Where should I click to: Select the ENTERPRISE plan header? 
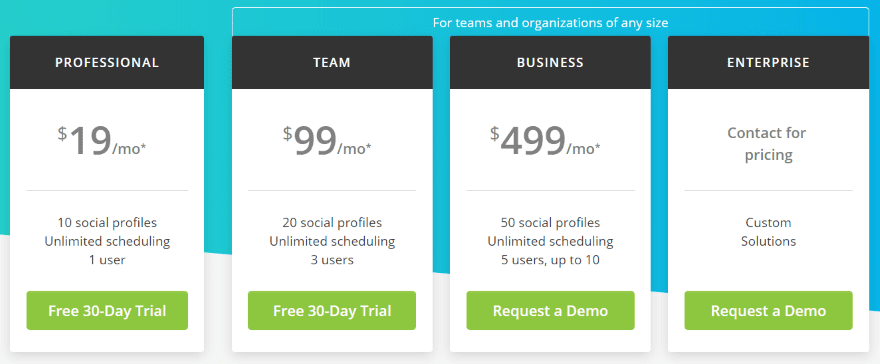tap(768, 63)
